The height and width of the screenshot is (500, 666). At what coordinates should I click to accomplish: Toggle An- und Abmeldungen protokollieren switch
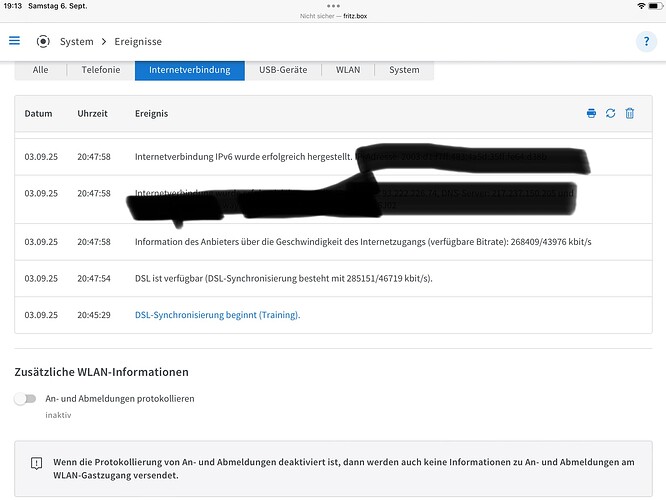tap(25, 398)
